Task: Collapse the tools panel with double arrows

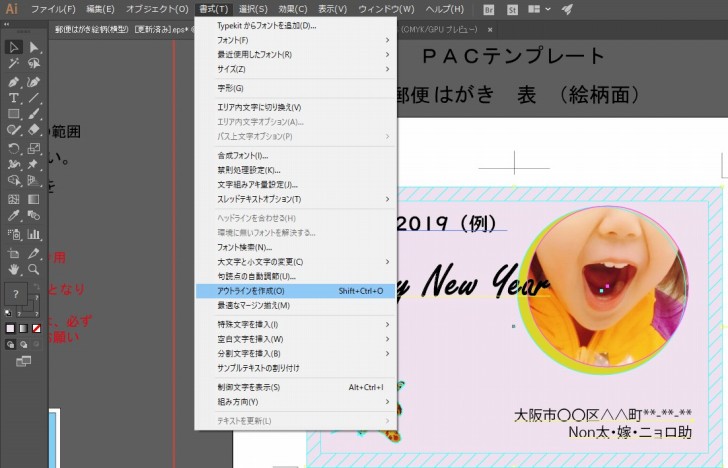Action: tap(6, 24)
